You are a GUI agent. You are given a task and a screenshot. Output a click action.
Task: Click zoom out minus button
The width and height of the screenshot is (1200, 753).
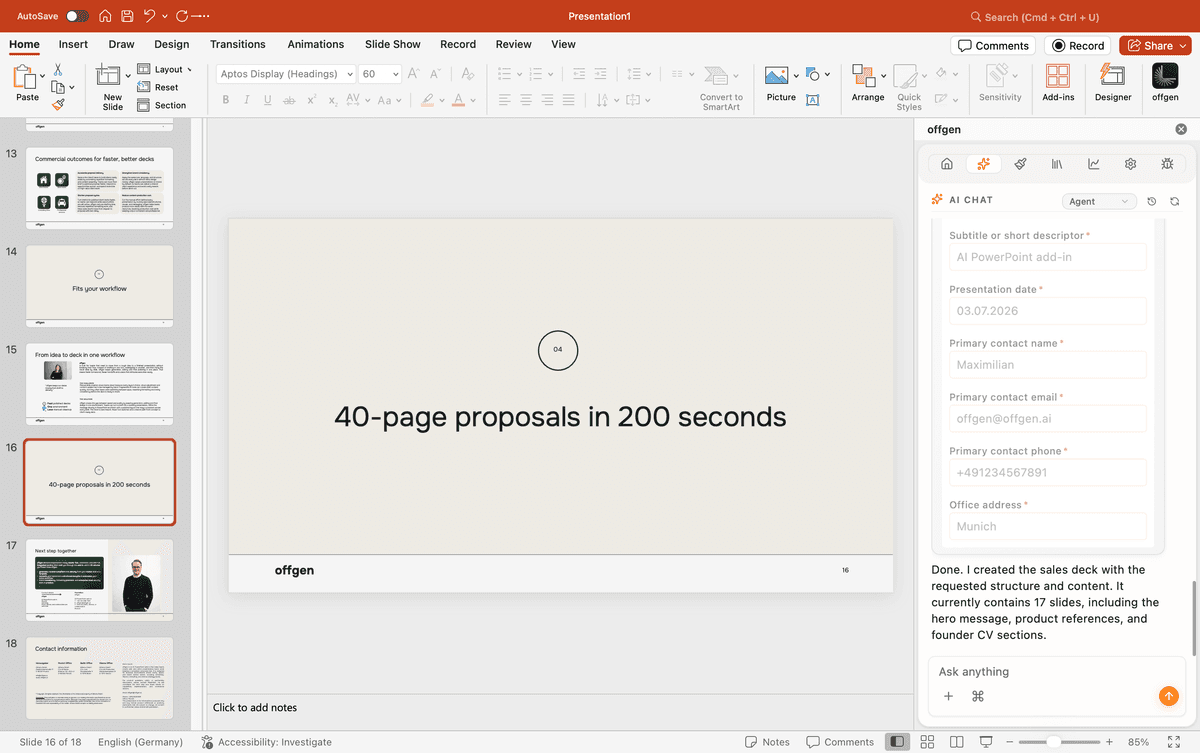coord(1011,742)
